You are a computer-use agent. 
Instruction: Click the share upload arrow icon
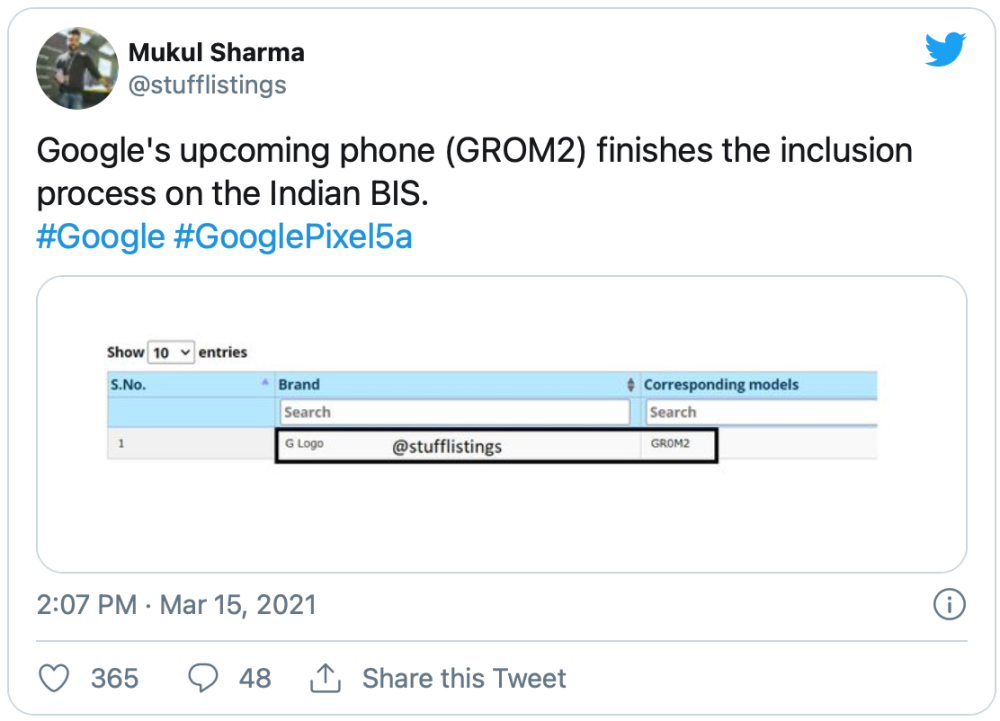pos(325,679)
